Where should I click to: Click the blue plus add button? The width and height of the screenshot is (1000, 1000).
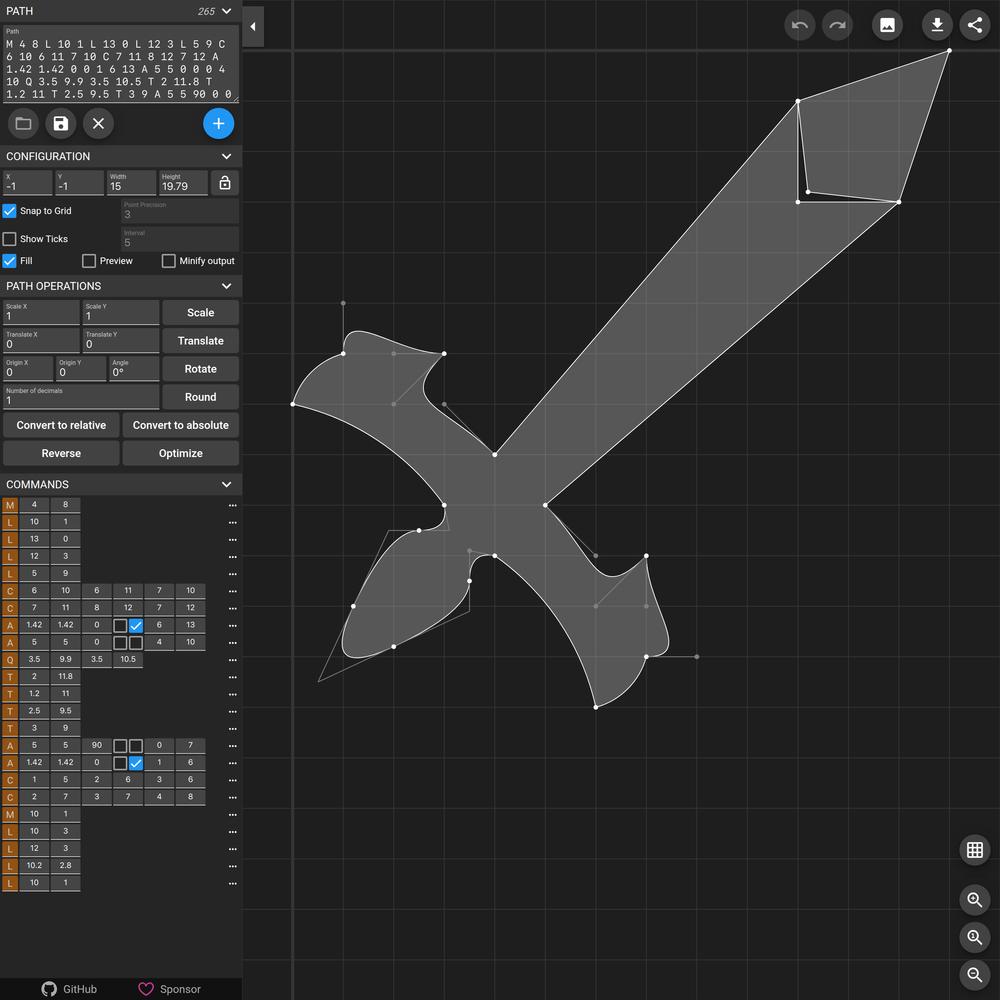218,124
